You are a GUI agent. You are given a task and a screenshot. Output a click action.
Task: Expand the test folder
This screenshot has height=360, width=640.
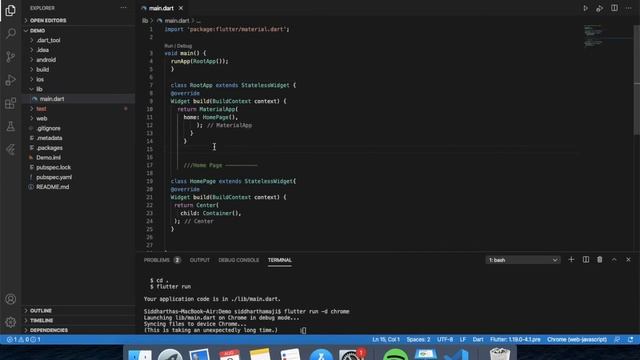pyautogui.click(x=41, y=109)
